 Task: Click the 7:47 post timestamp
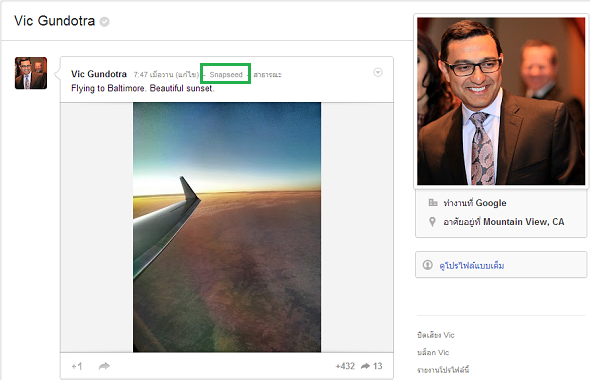(x=141, y=74)
